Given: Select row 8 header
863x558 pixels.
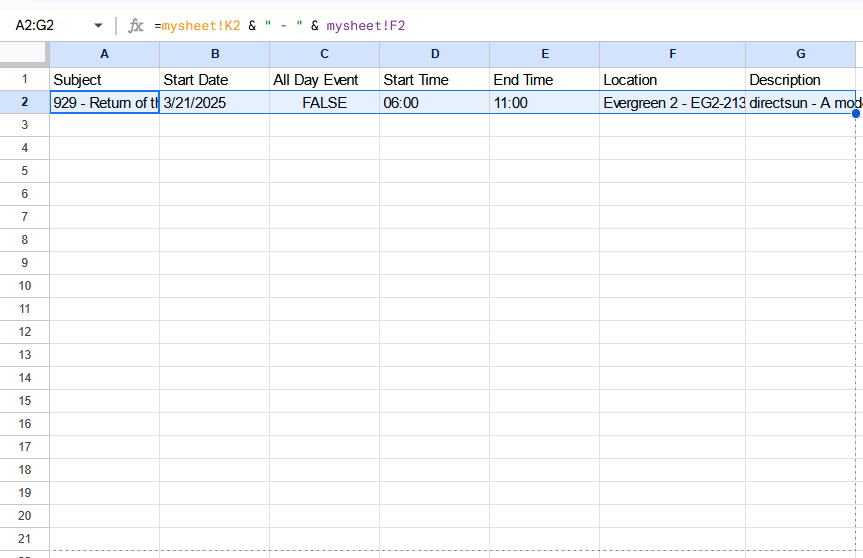Looking at the screenshot, I should (x=25, y=240).
